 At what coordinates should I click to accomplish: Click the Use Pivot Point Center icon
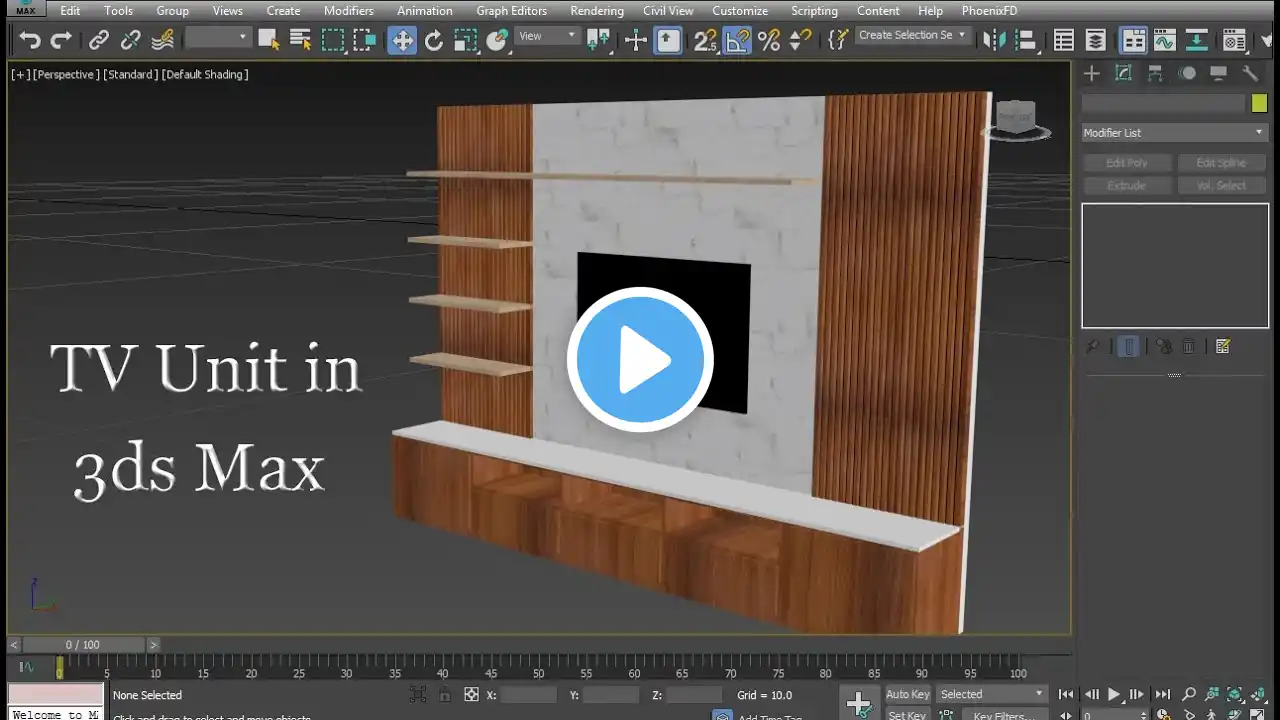pos(599,40)
